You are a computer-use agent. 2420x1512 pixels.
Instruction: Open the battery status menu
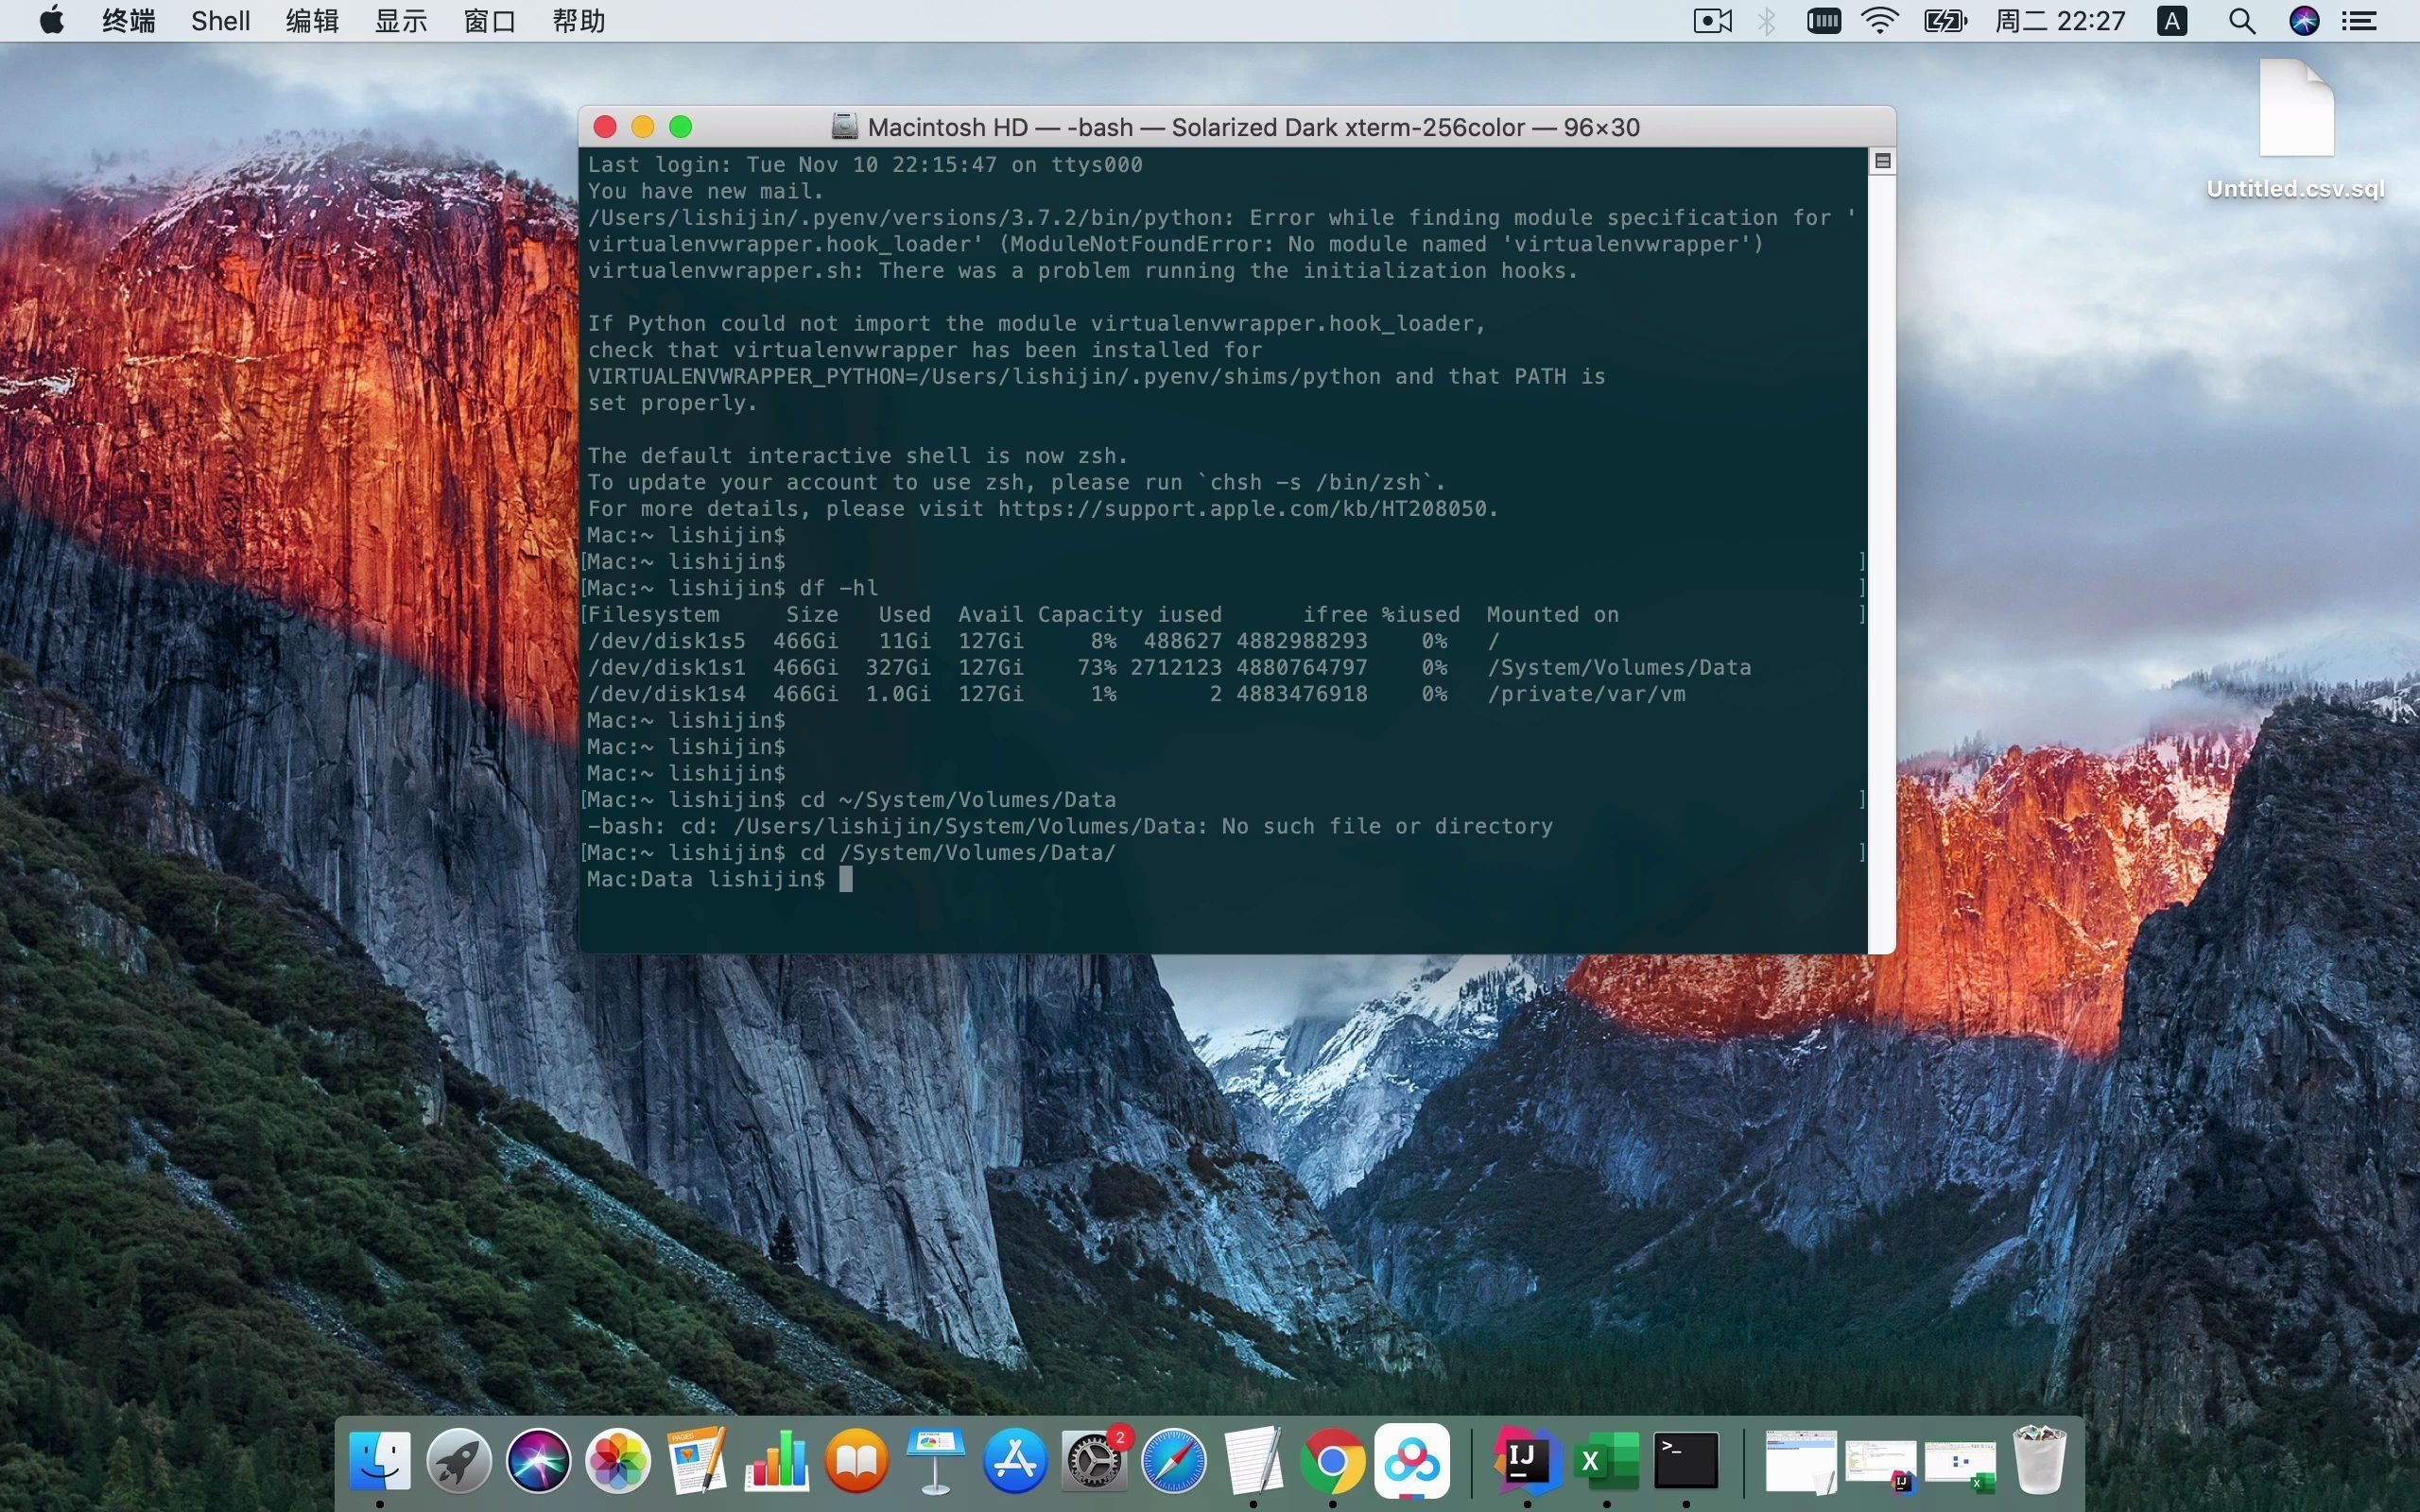pyautogui.click(x=1945, y=21)
